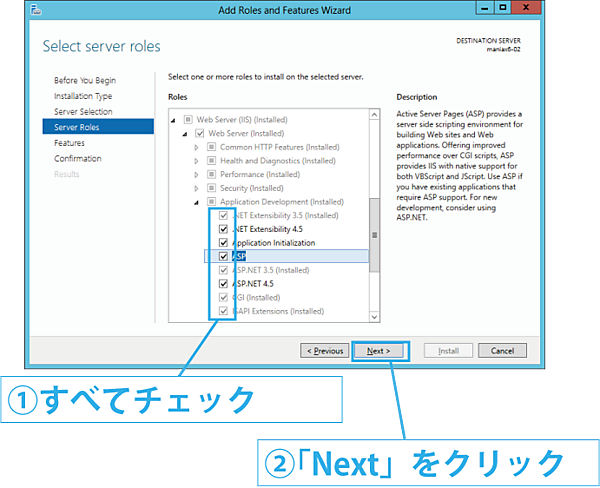Close the wizard with the red X
Viewport: 600px width, 488px height.
click(526, 8)
